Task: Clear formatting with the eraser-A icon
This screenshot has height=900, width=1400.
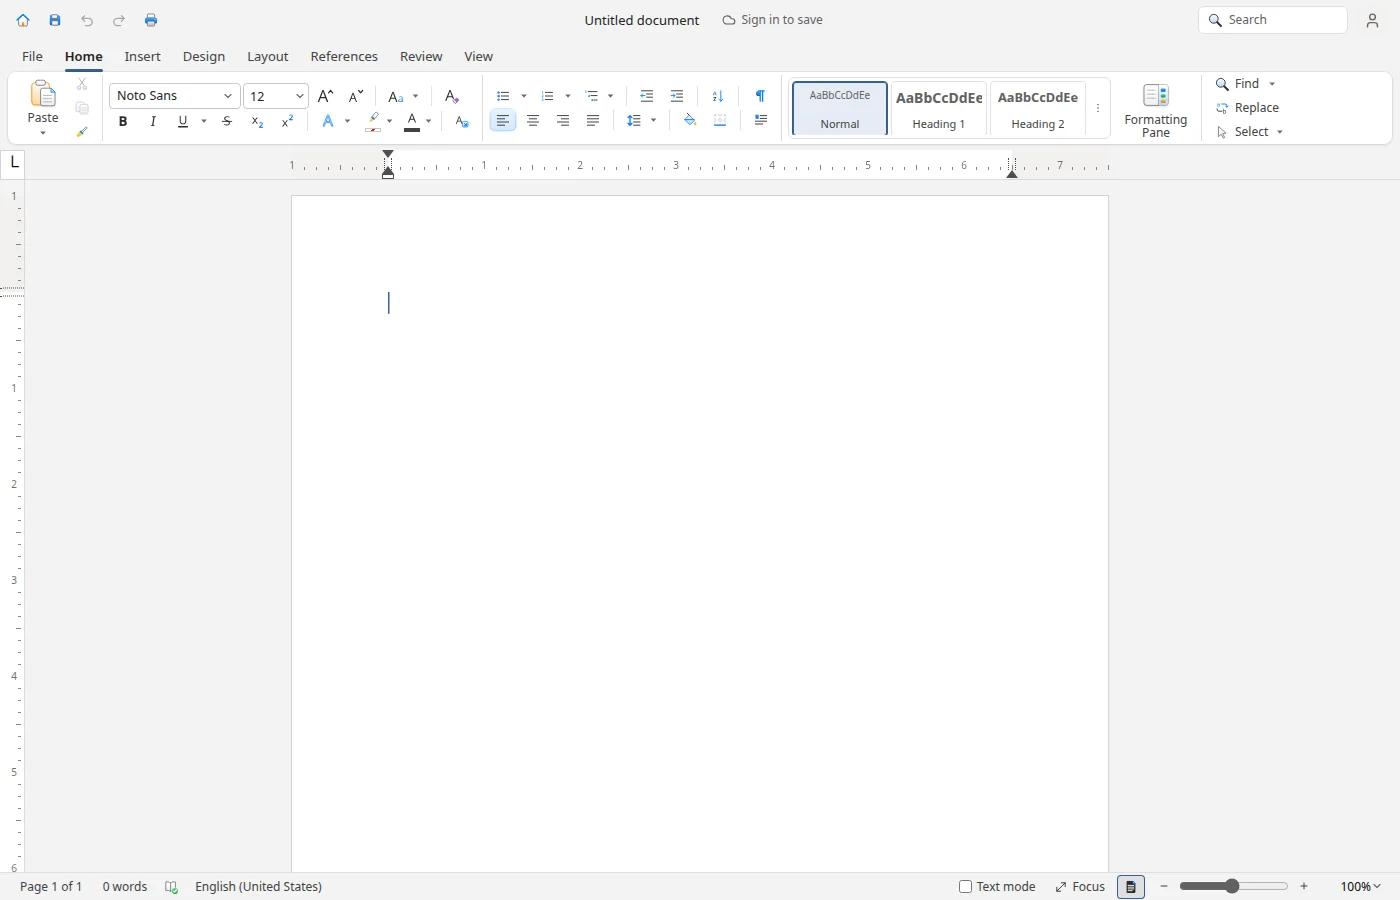Action: coord(451,96)
